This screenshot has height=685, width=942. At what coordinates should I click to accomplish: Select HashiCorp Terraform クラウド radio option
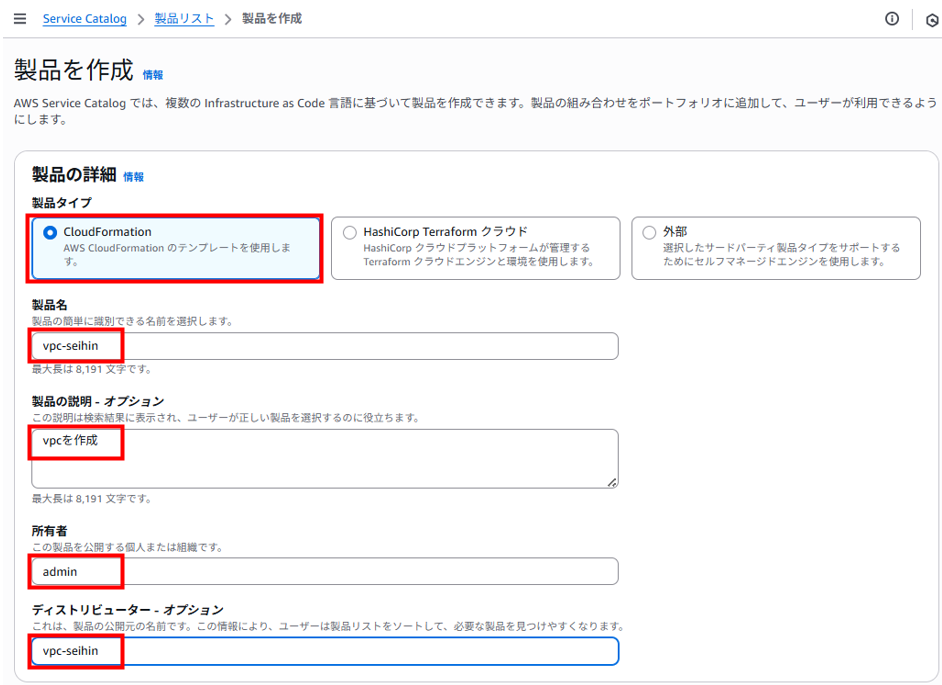point(350,233)
